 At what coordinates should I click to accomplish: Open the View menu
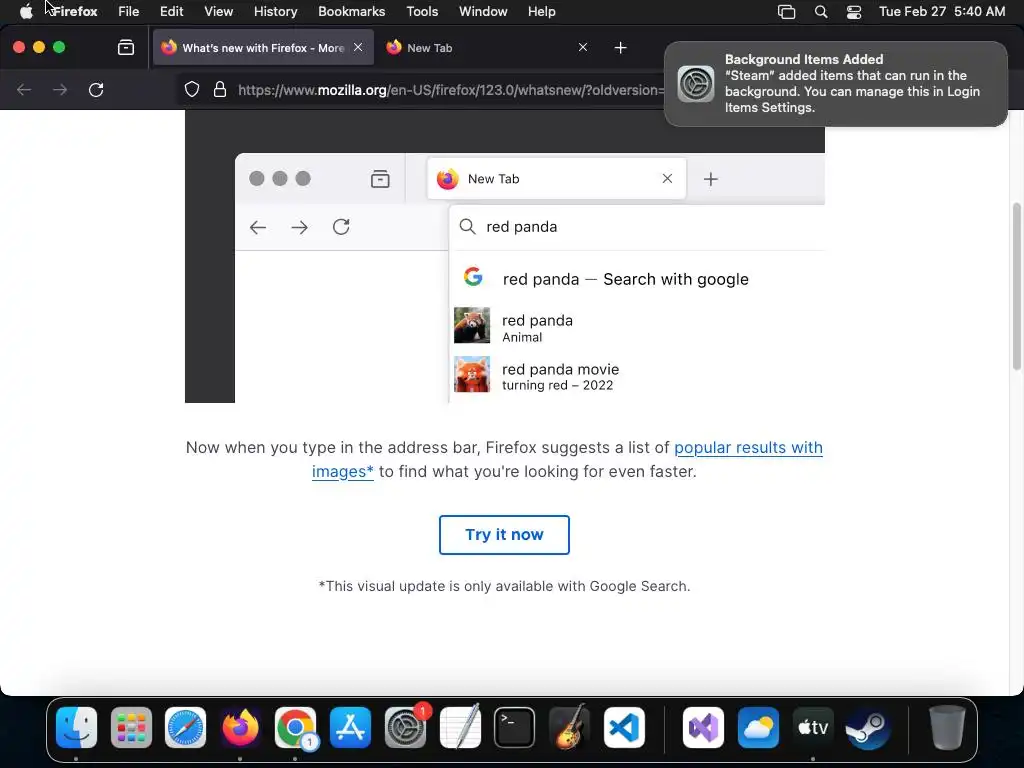click(x=218, y=12)
